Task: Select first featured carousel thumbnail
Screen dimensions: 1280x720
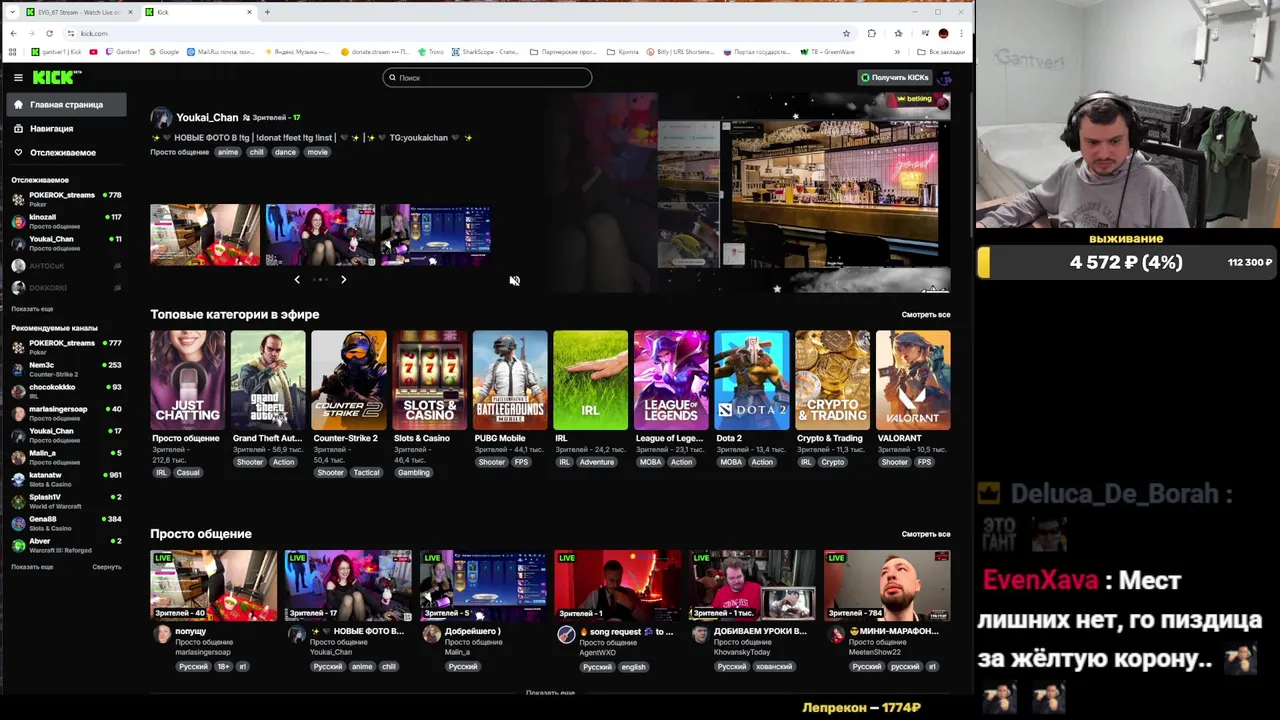Action: tap(205, 235)
